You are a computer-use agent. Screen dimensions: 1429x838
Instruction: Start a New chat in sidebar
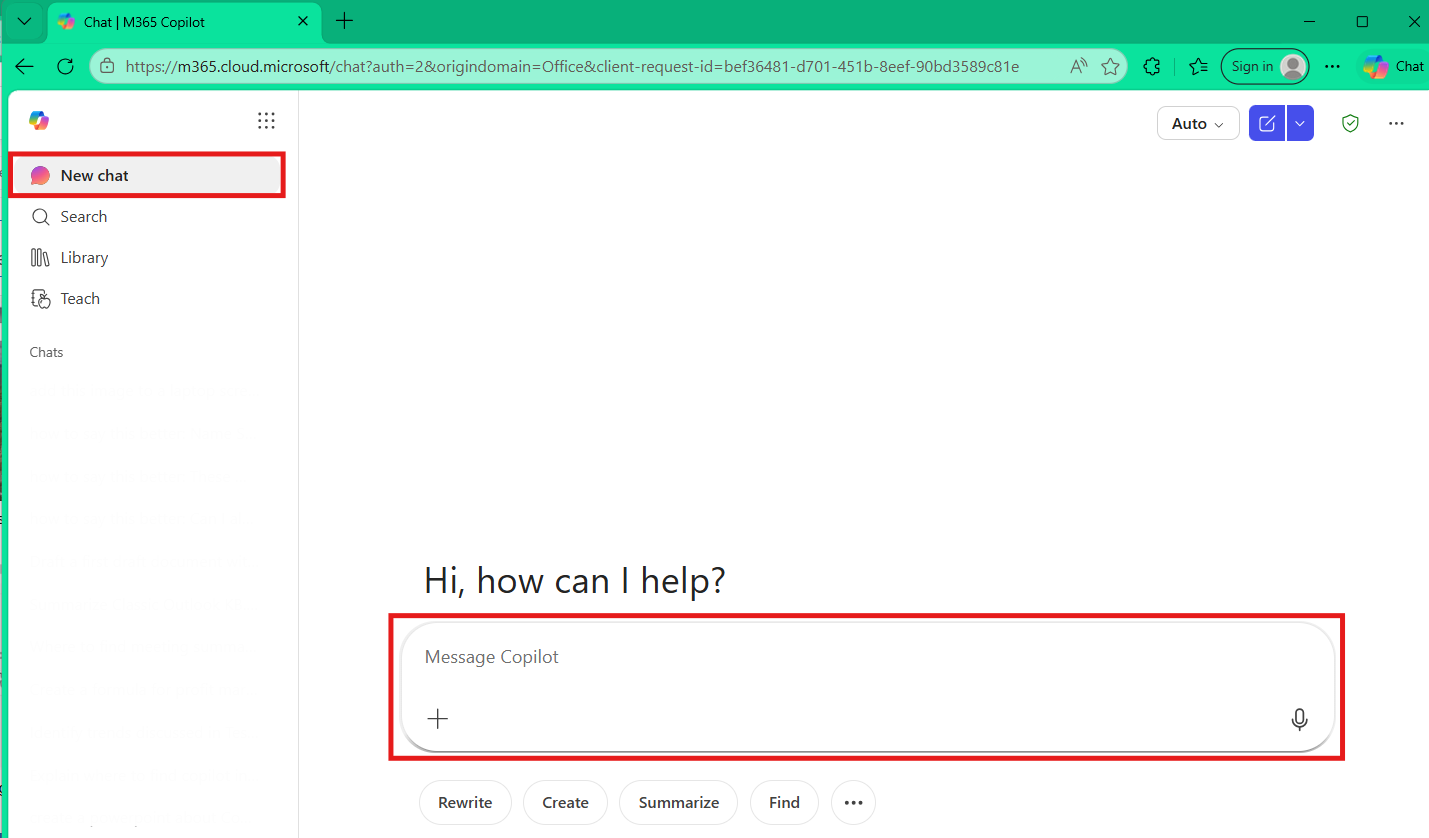tap(147, 175)
